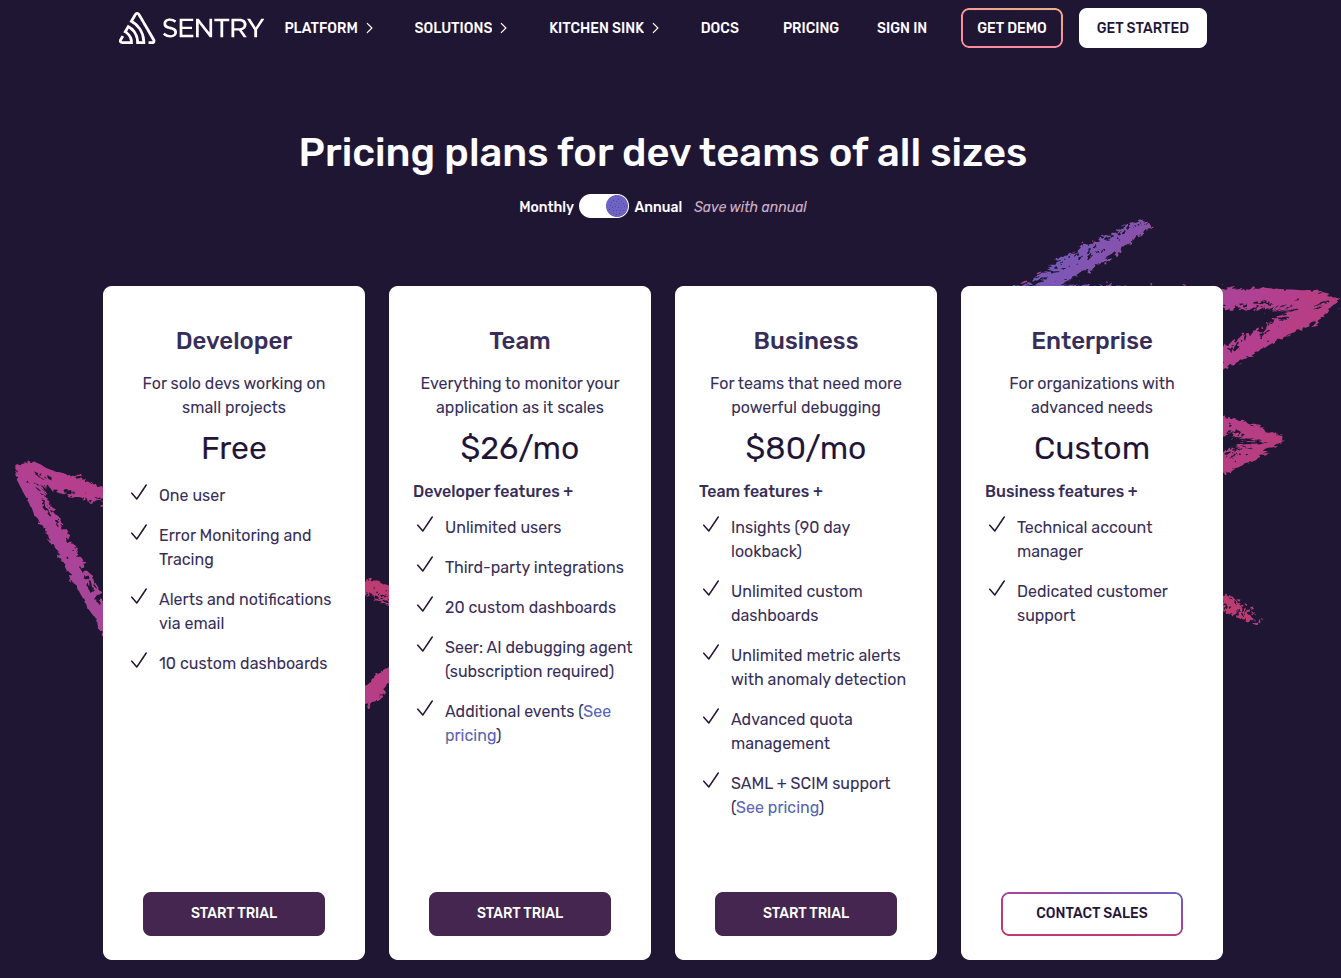Start trial for the Developer plan
The image size is (1341, 978).
click(234, 913)
